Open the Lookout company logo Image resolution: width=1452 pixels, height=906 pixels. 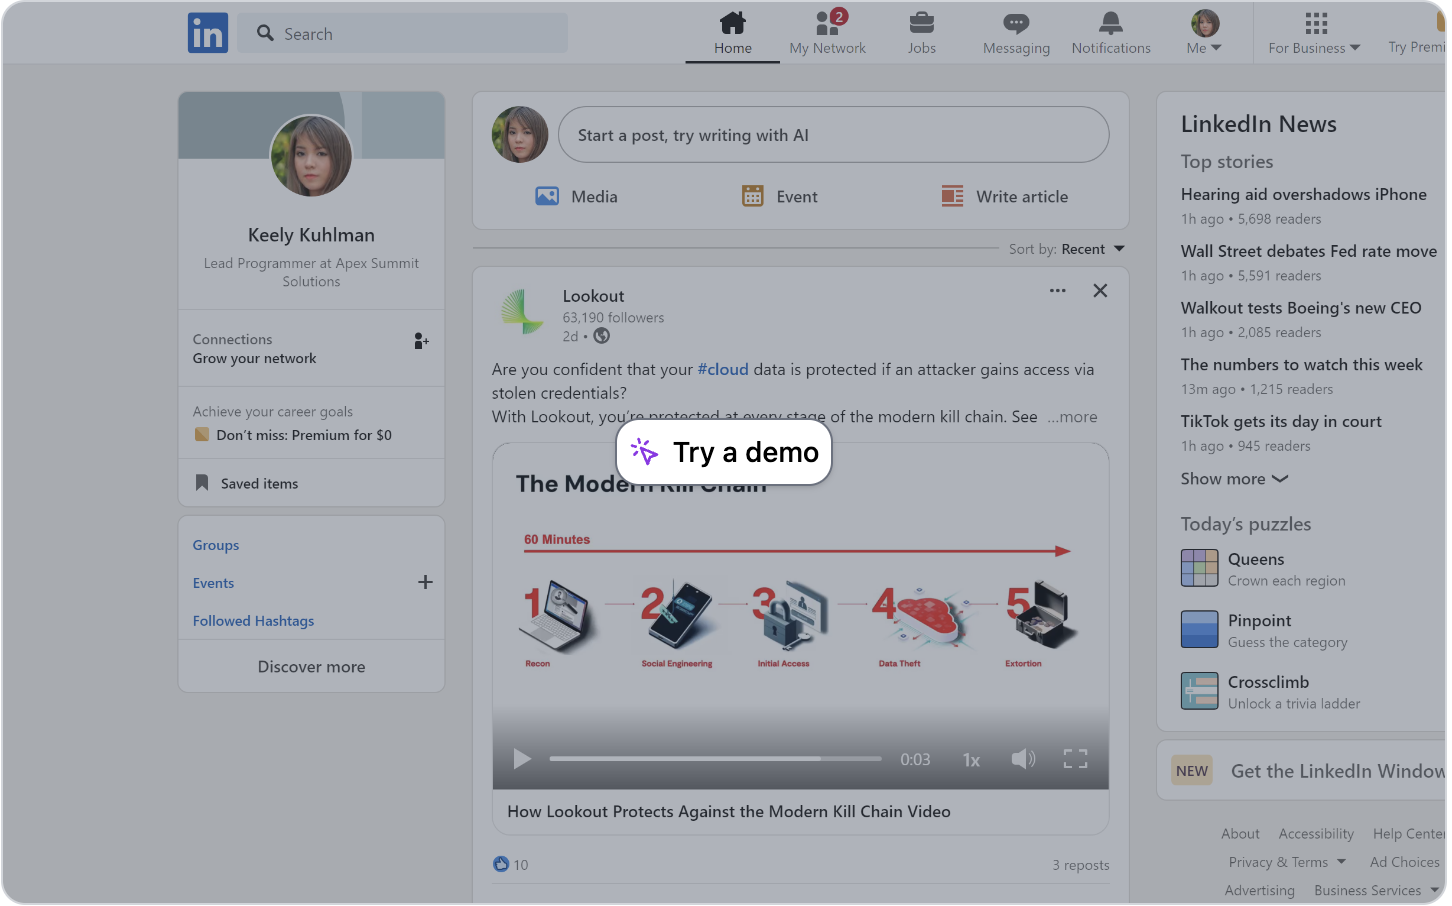521,312
